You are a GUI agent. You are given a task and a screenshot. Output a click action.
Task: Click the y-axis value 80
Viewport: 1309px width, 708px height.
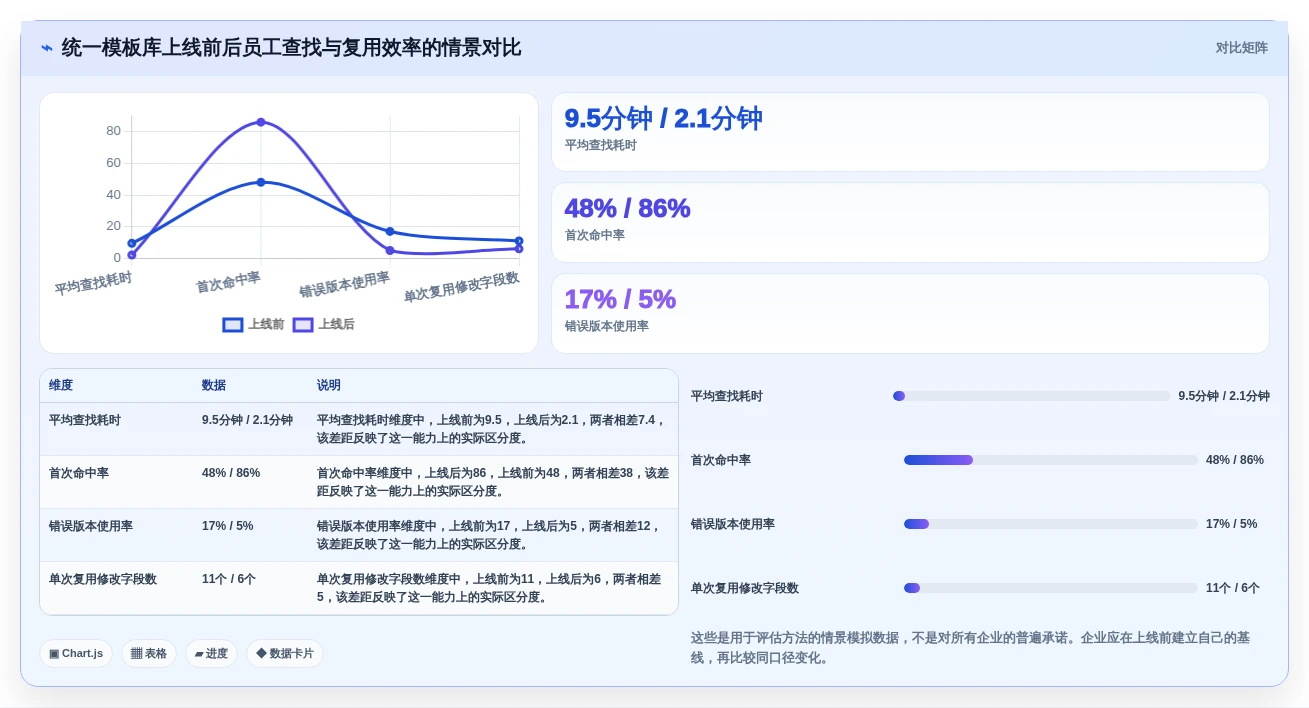tap(113, 130)
